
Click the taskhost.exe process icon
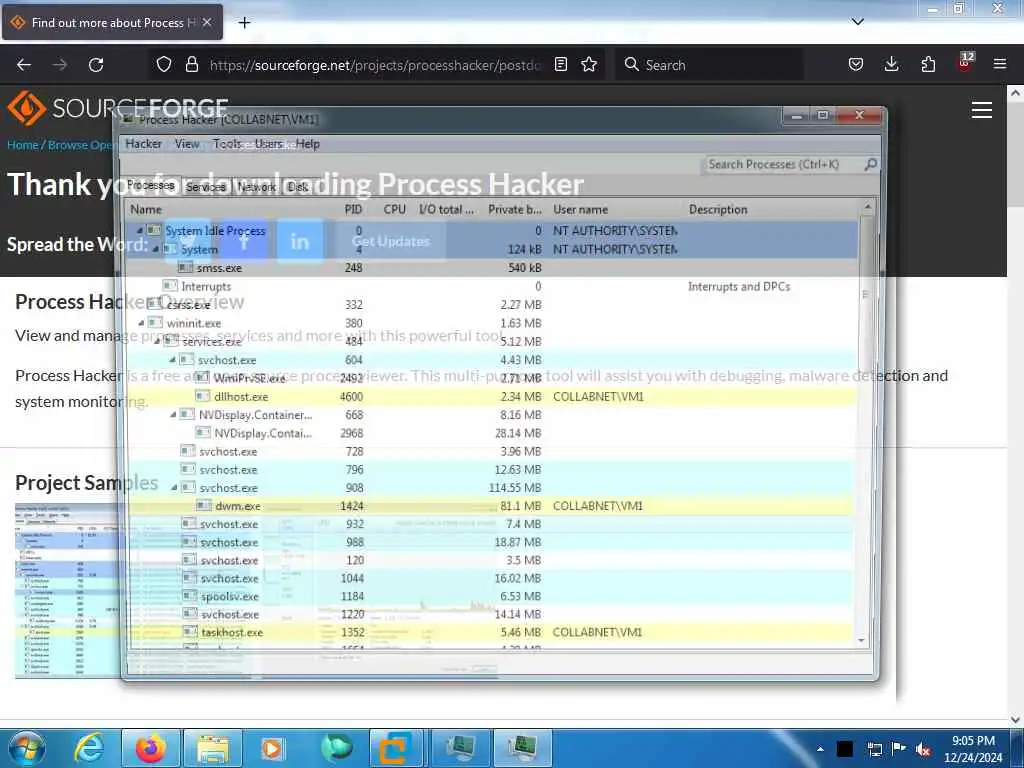tap(190, 632)
